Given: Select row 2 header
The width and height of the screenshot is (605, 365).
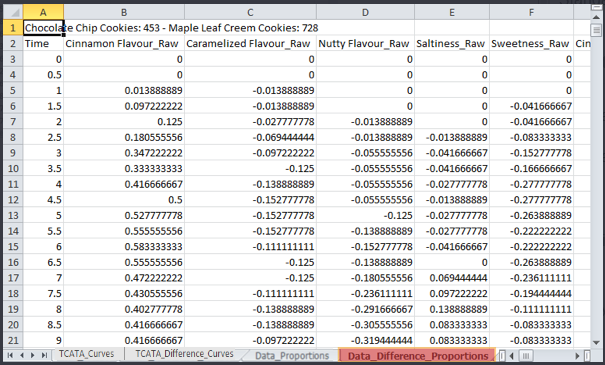Looking at the screenshot, I should click(x=13, y=44).
